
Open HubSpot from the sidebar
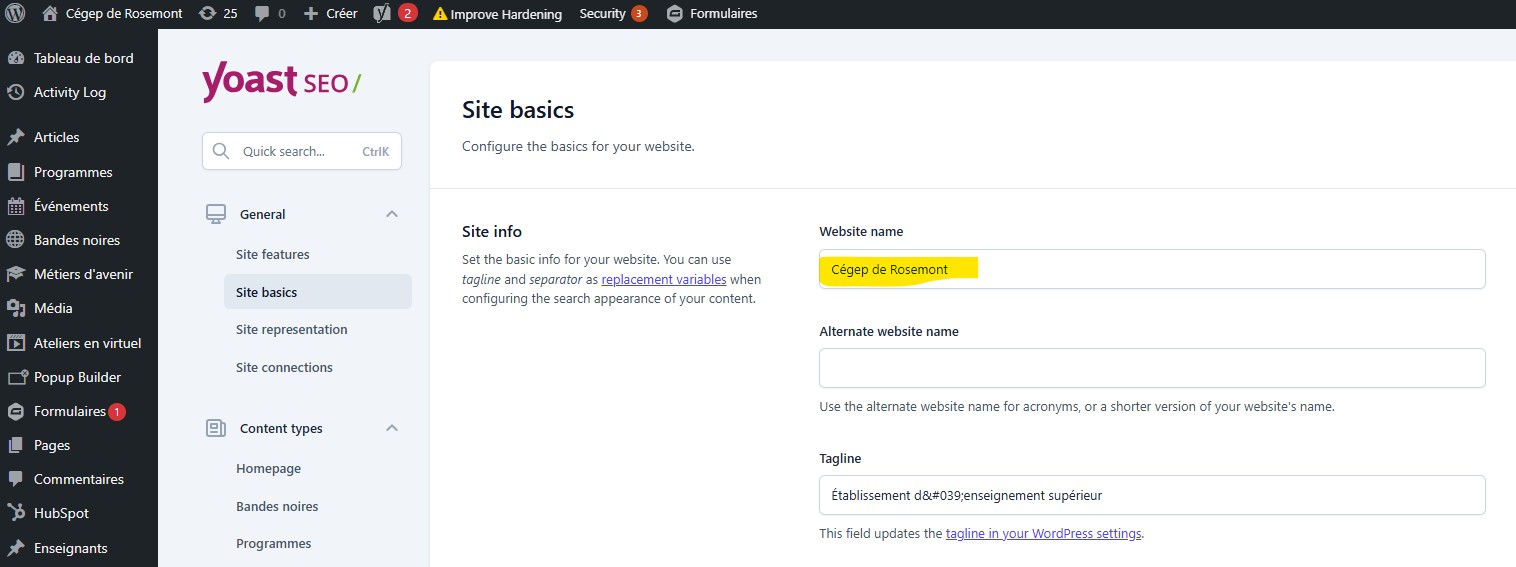pos(61,513)
